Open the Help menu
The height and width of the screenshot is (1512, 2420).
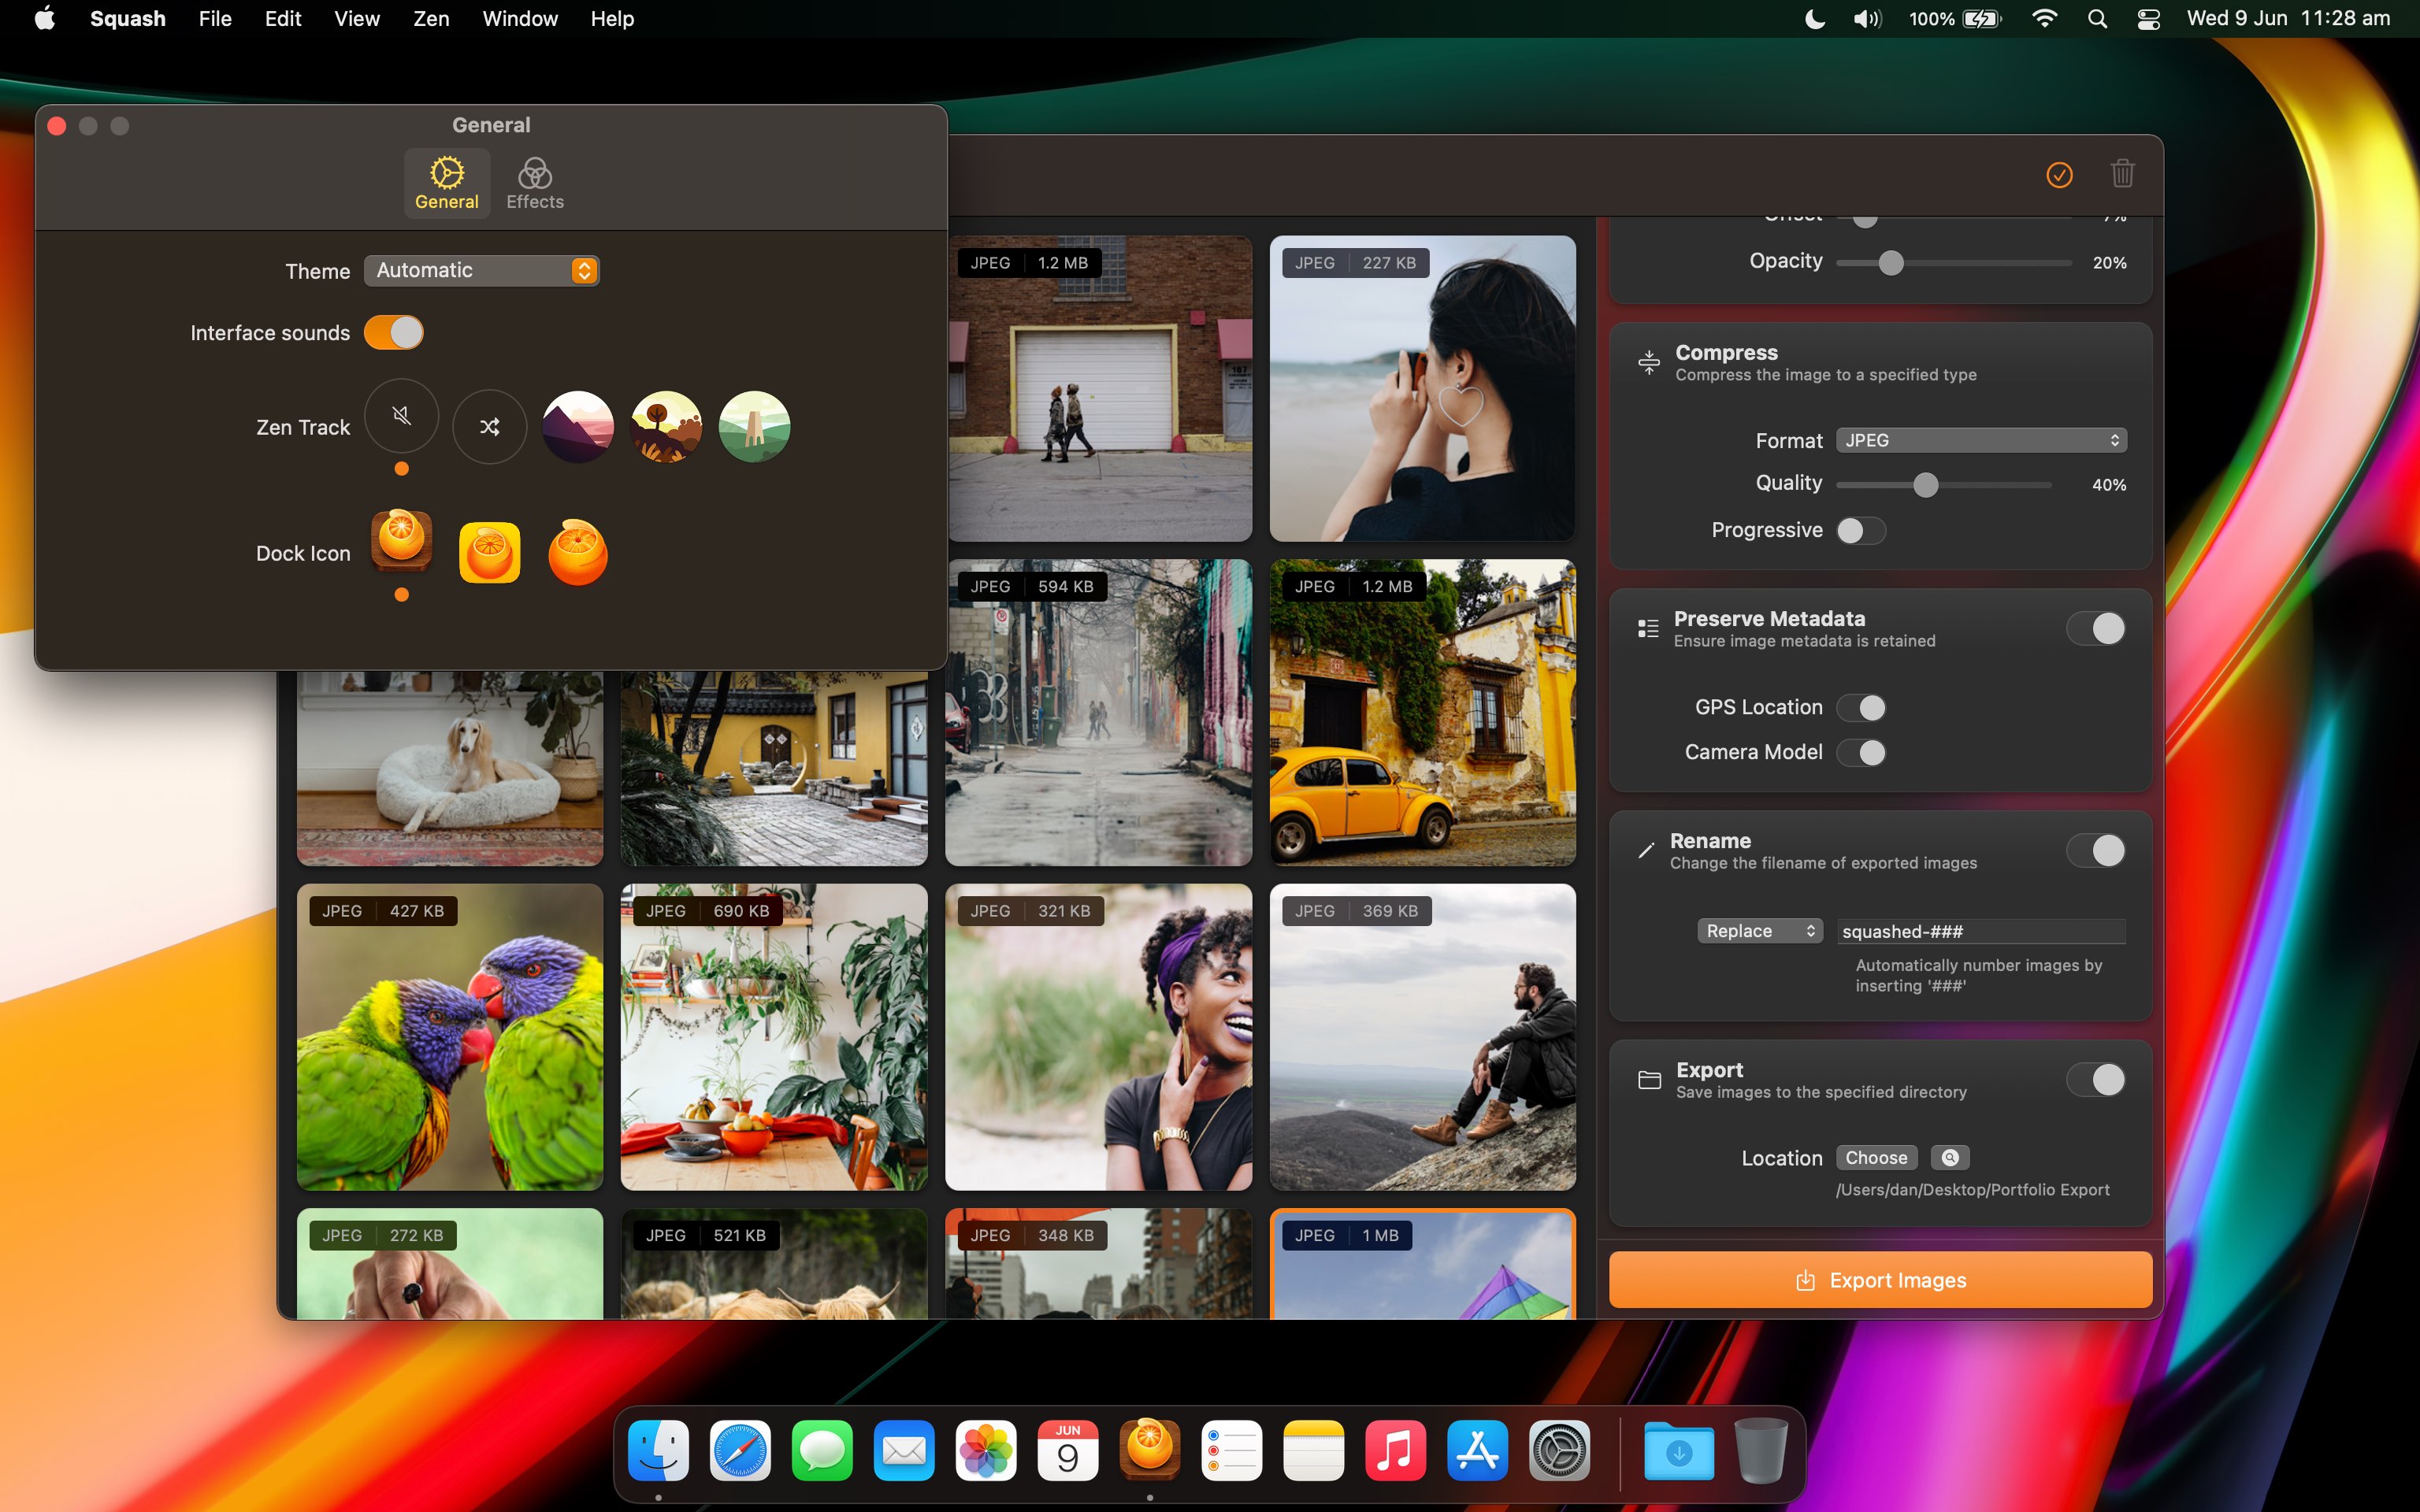612,19
